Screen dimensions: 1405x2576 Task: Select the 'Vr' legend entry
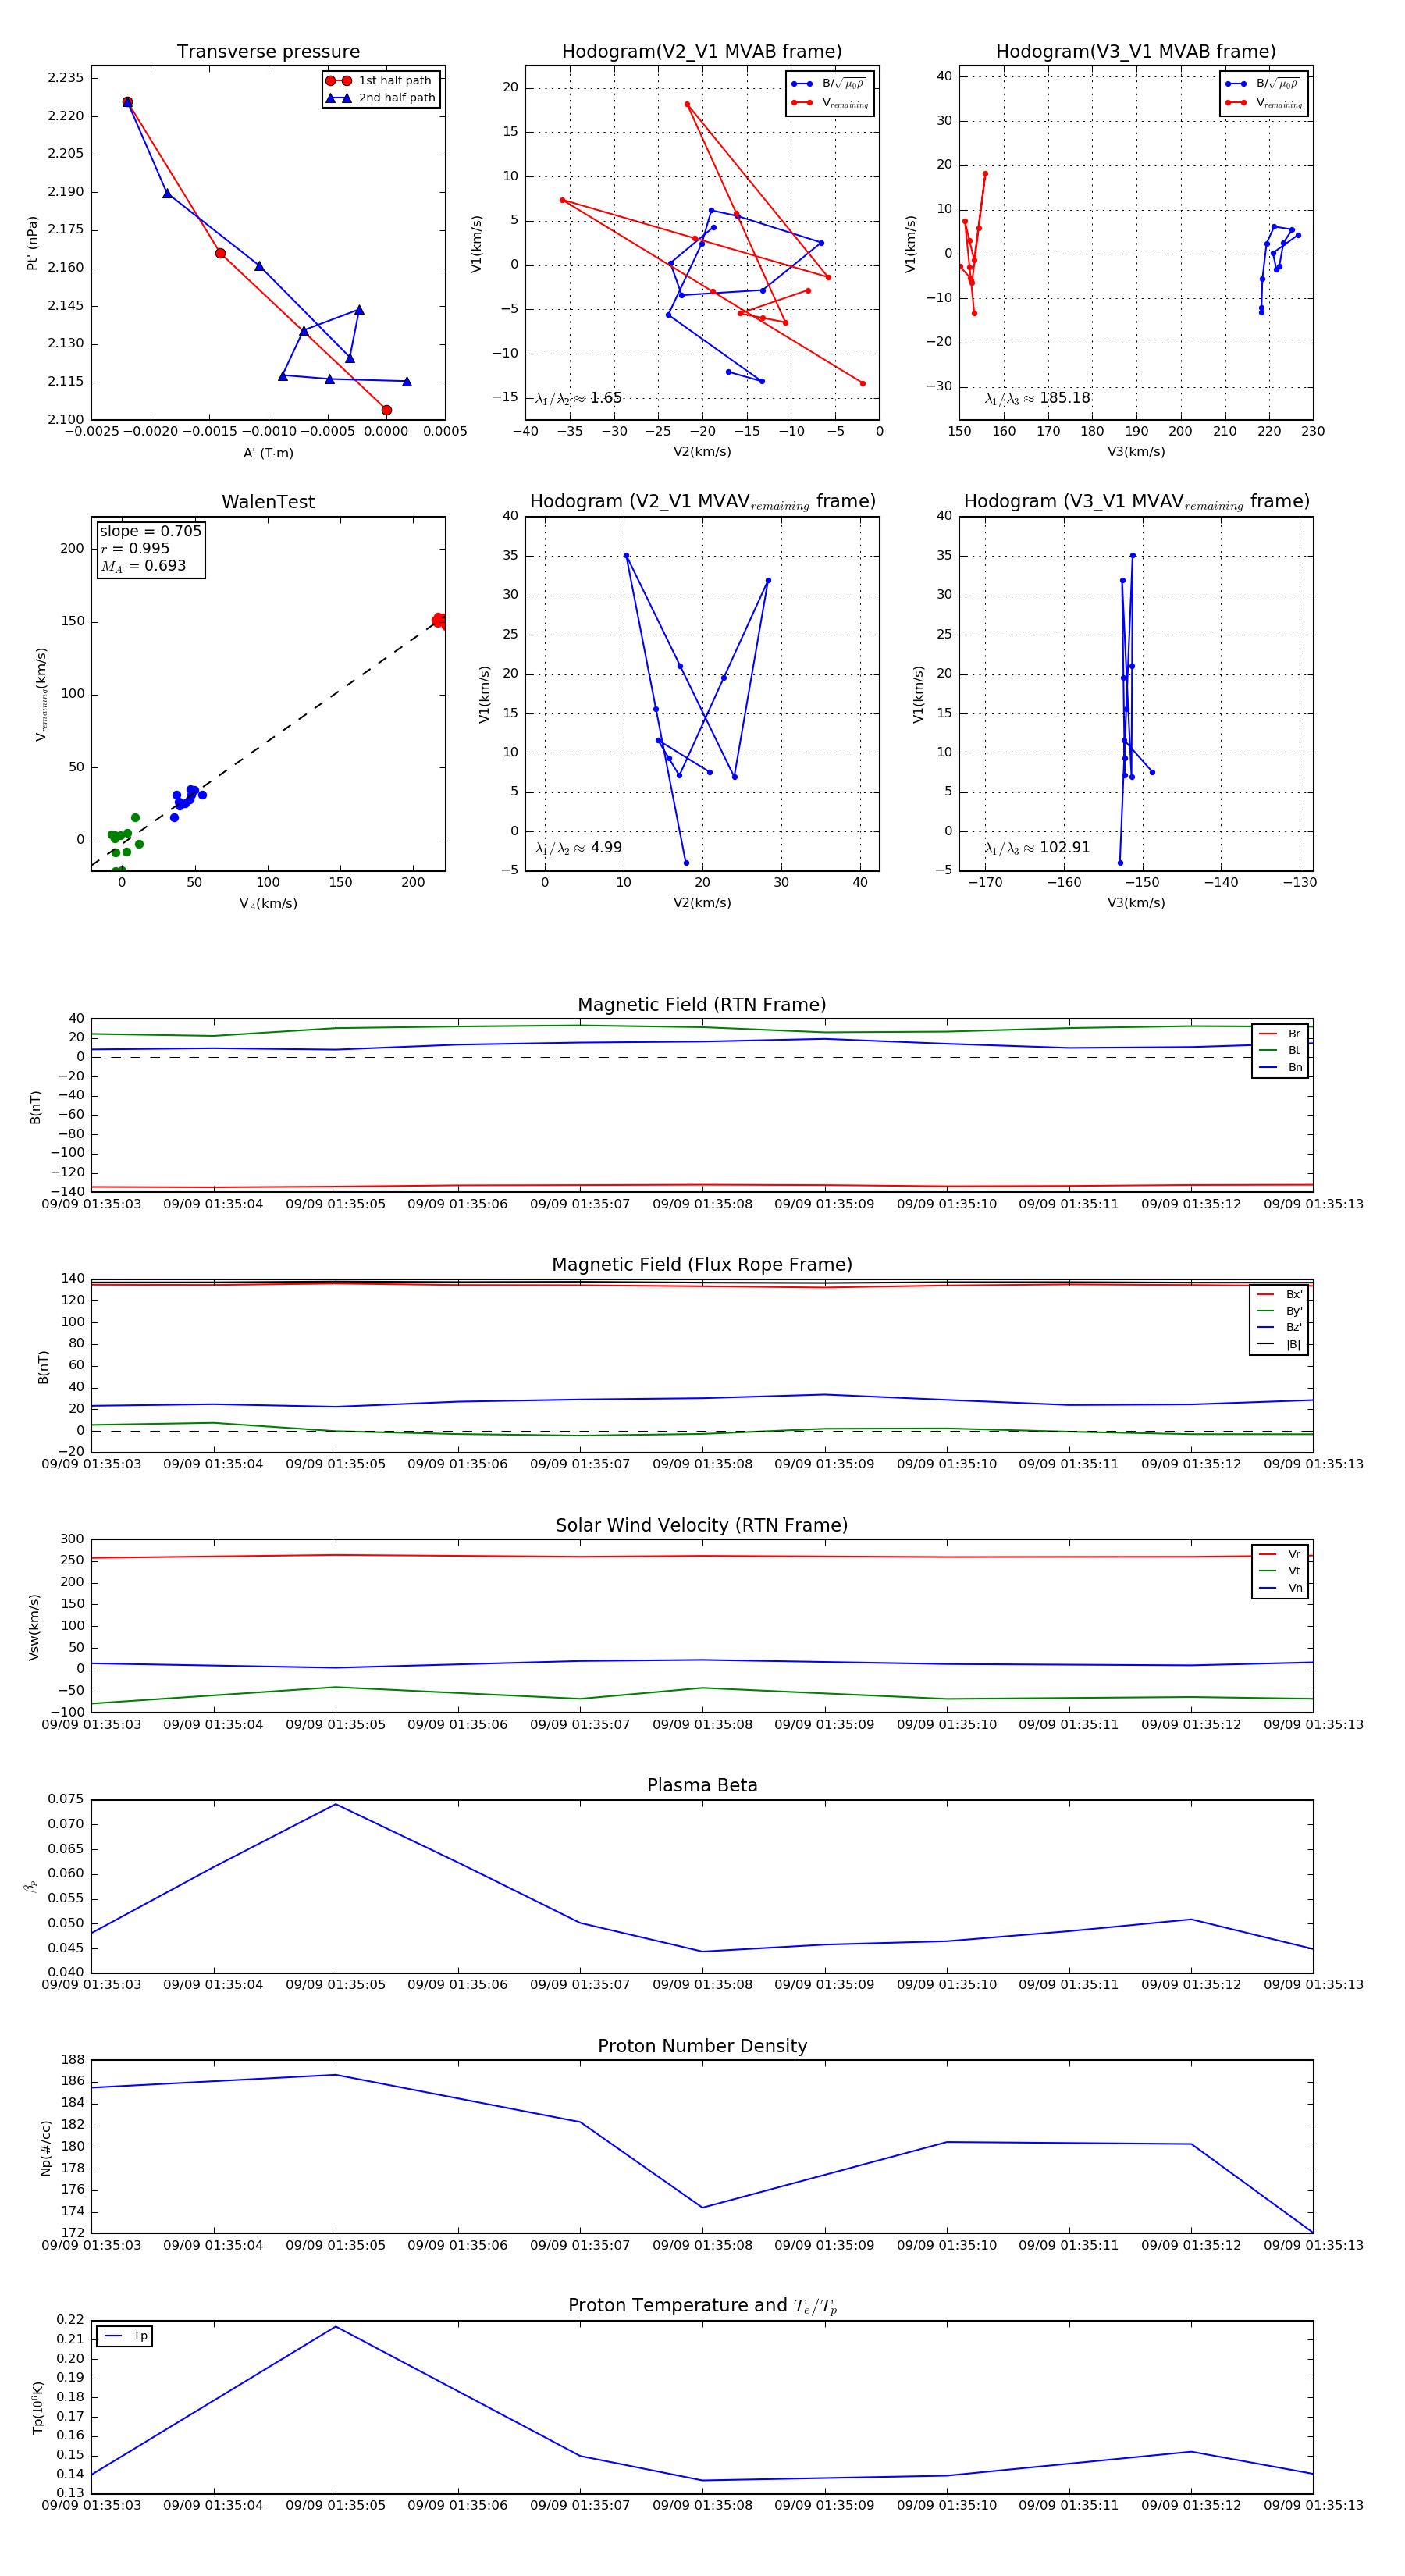click(1280, 1554)
